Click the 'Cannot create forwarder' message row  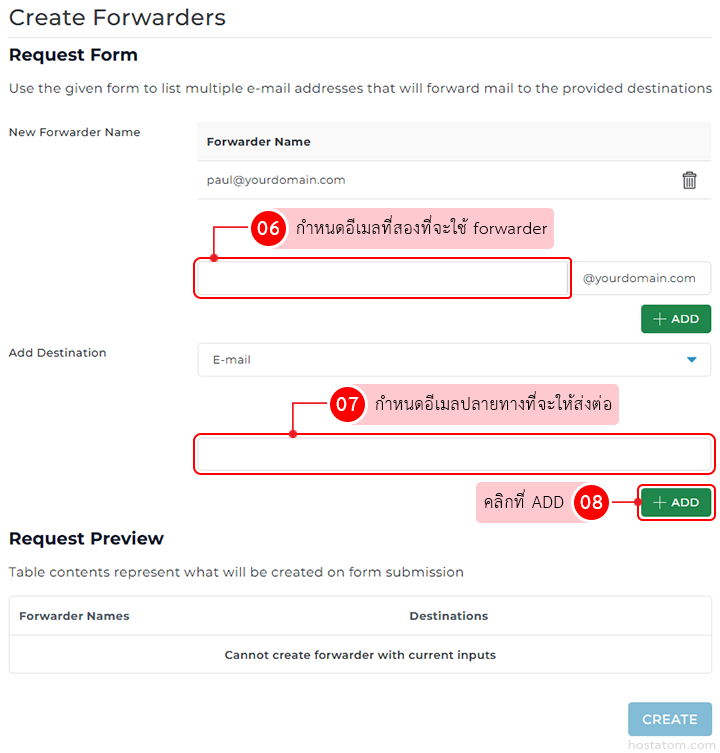point(360,655)
